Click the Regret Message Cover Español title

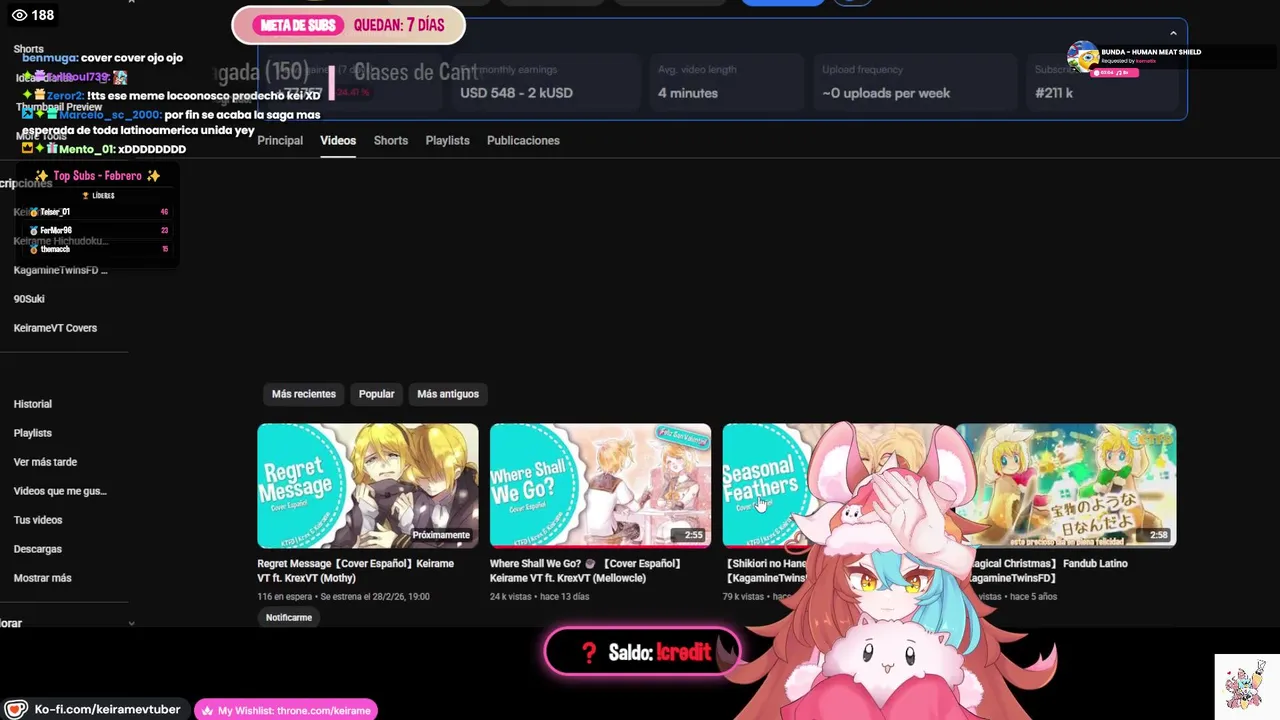(x=356, y=571)
